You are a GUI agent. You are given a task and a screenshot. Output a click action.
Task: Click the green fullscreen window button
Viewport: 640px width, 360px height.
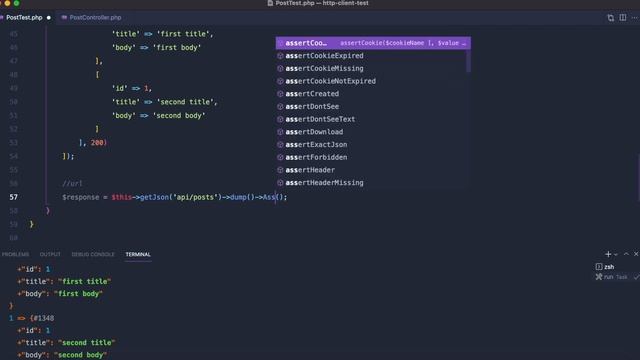16,3
